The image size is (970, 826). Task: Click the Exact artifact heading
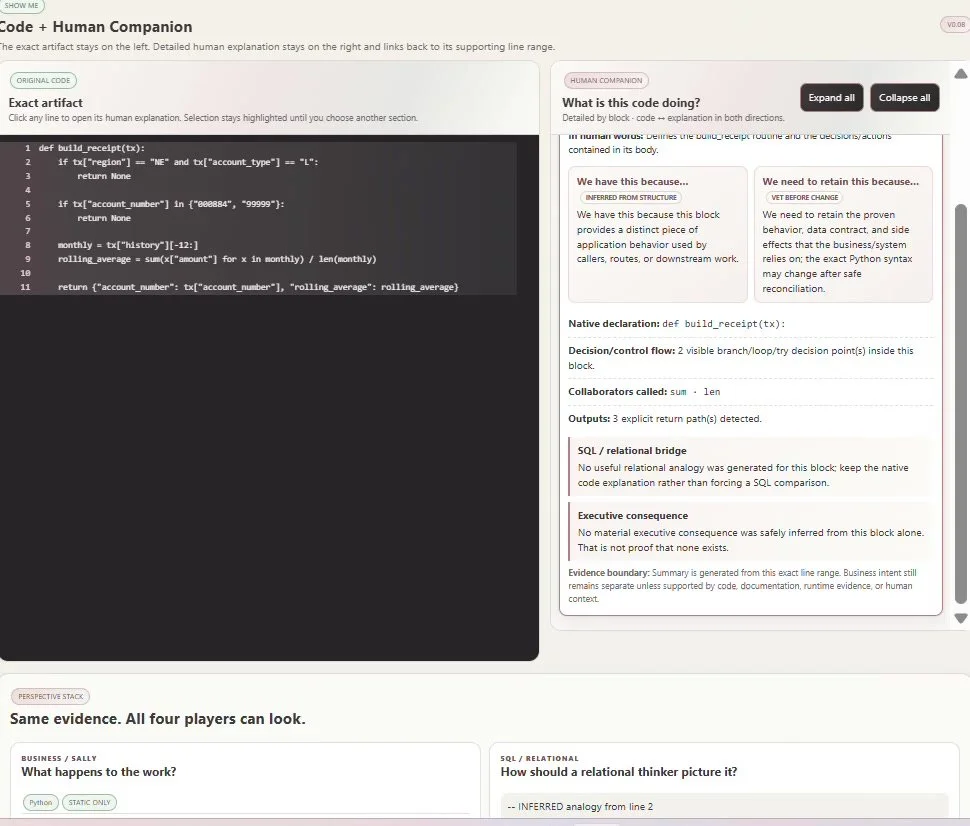pos(45,103)
